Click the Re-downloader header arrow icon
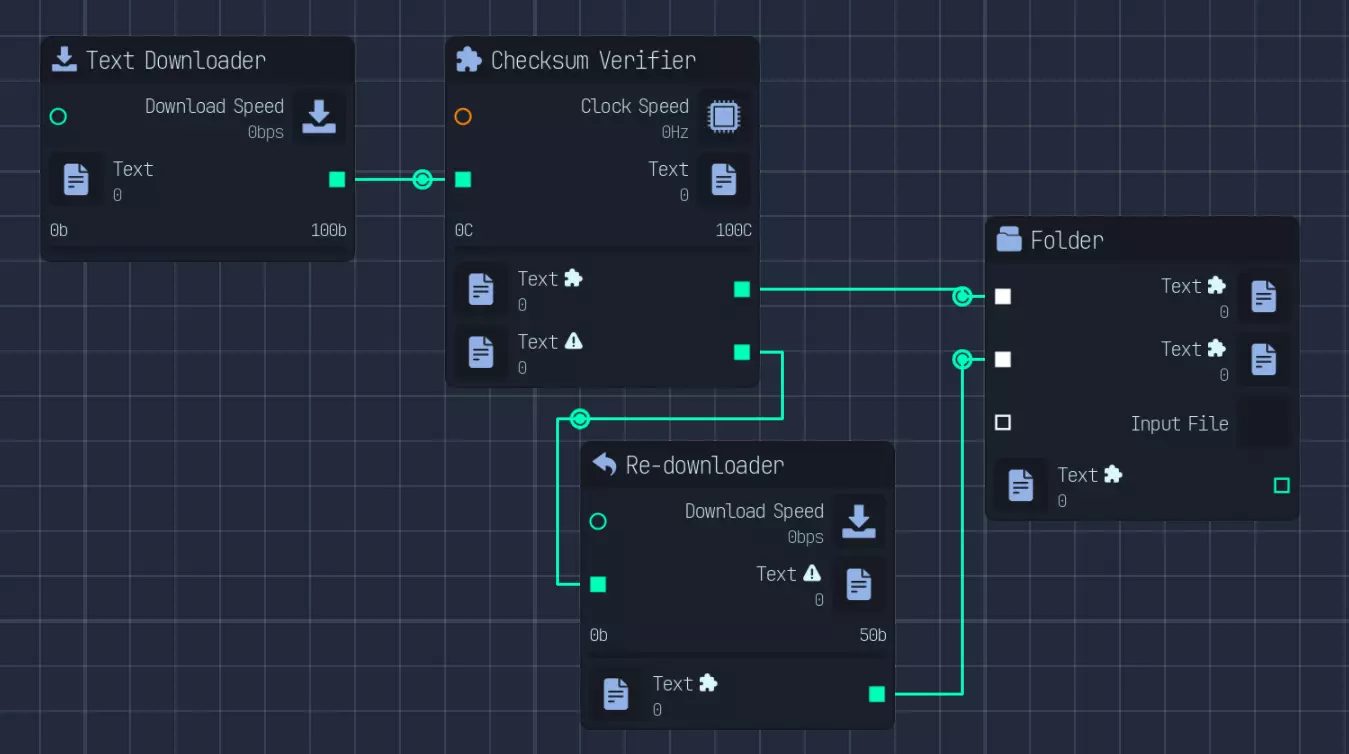 coord(604,464)
